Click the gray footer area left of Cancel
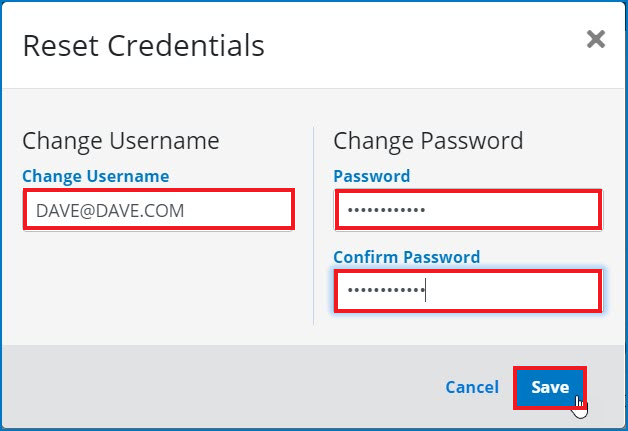The width and height of the screenshot is (628, 431). point(200,387)
